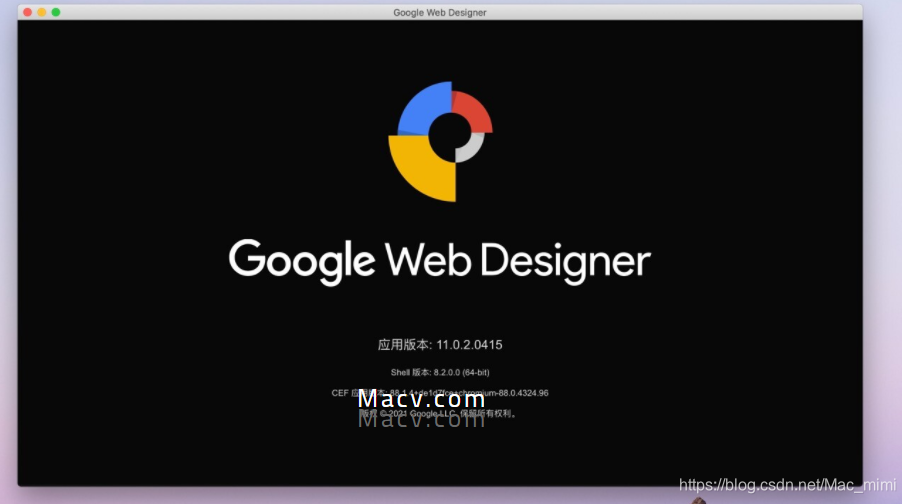Click the window title bar text 'Google Web Designer'
Screen dimensions: 906x504
[x=440, y=12]
